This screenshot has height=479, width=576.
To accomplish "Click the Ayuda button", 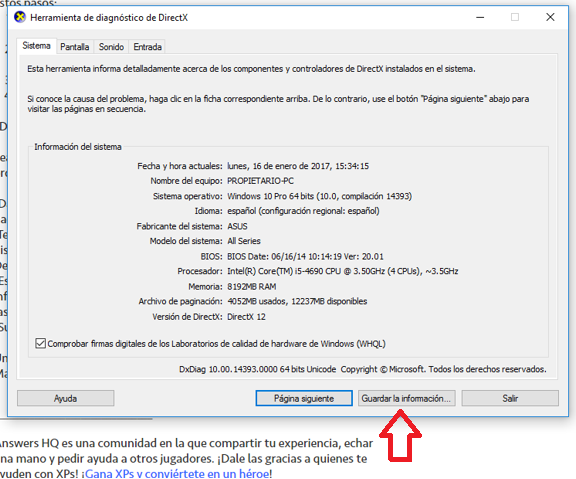I will pos(65,398).
